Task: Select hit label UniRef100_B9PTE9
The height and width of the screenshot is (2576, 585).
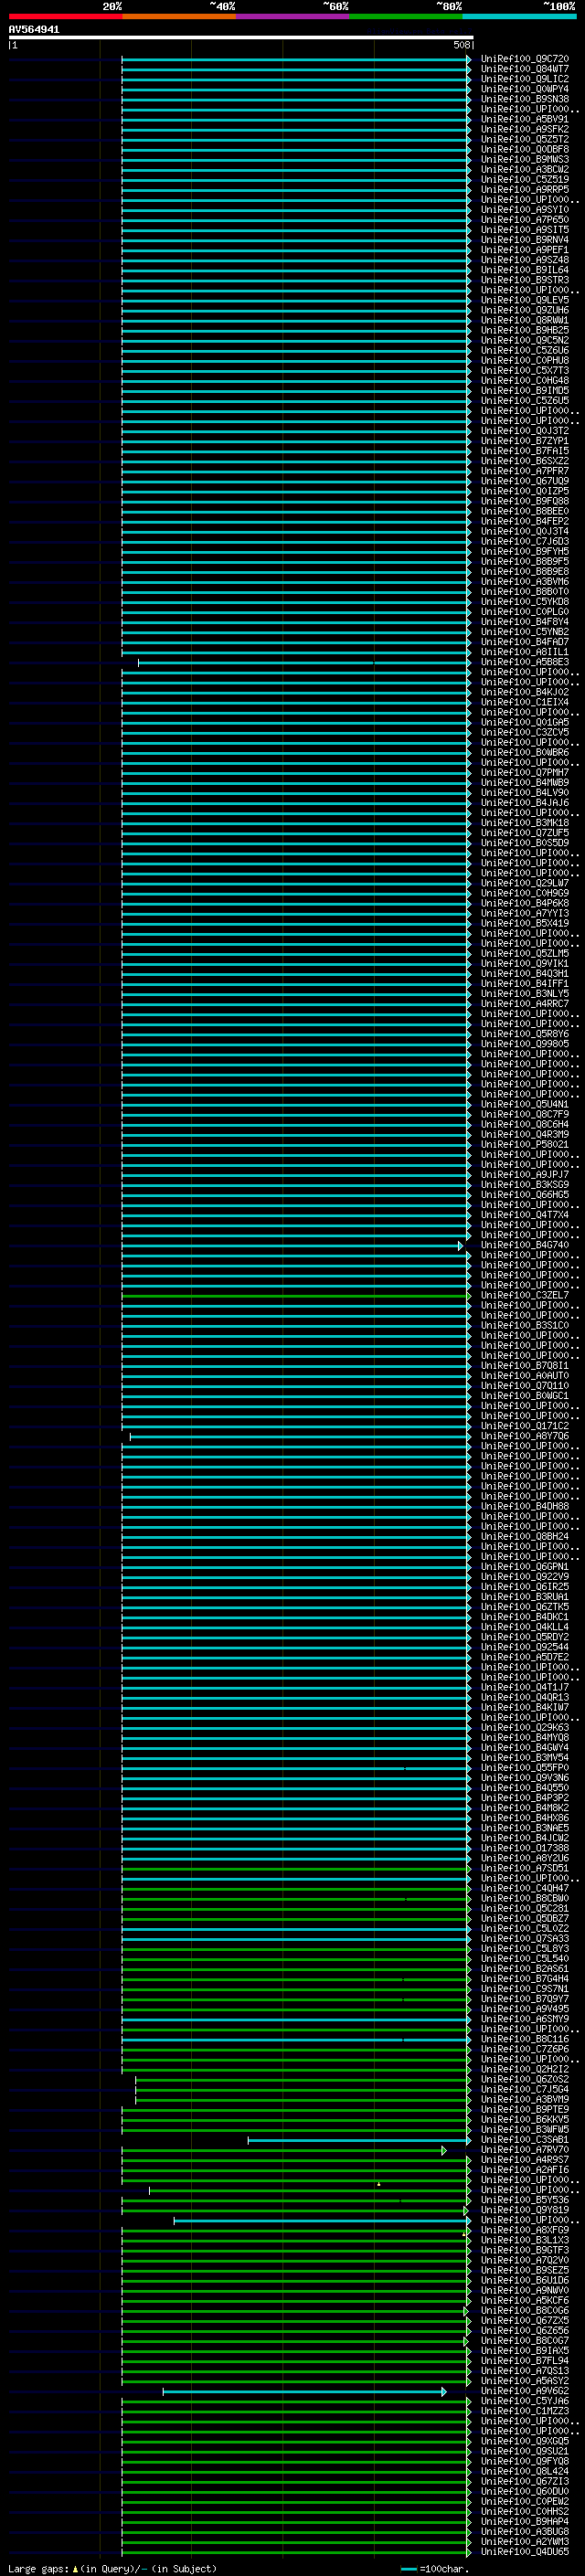Action: pyautogui.click(x=524, y=2109)
